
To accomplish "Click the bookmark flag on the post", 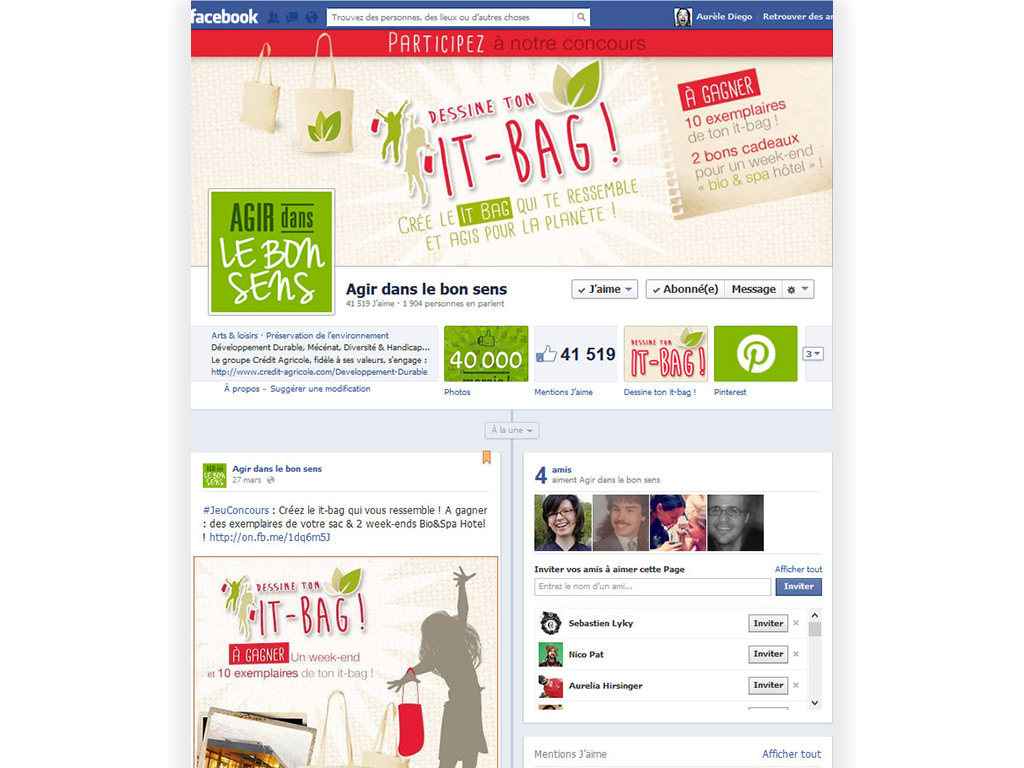I will point(487,457).
